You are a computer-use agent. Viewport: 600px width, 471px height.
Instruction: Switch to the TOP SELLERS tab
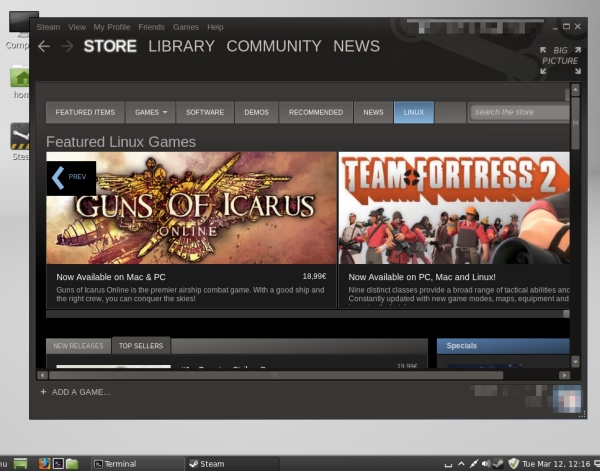click(x=141, y=346)
